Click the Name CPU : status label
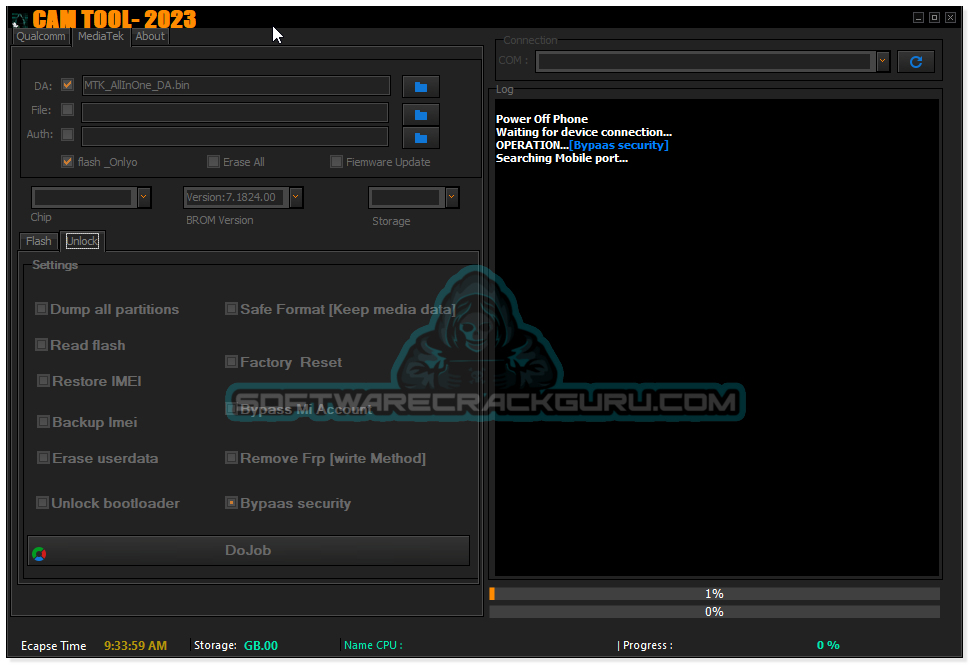 (x=373, y=645)
